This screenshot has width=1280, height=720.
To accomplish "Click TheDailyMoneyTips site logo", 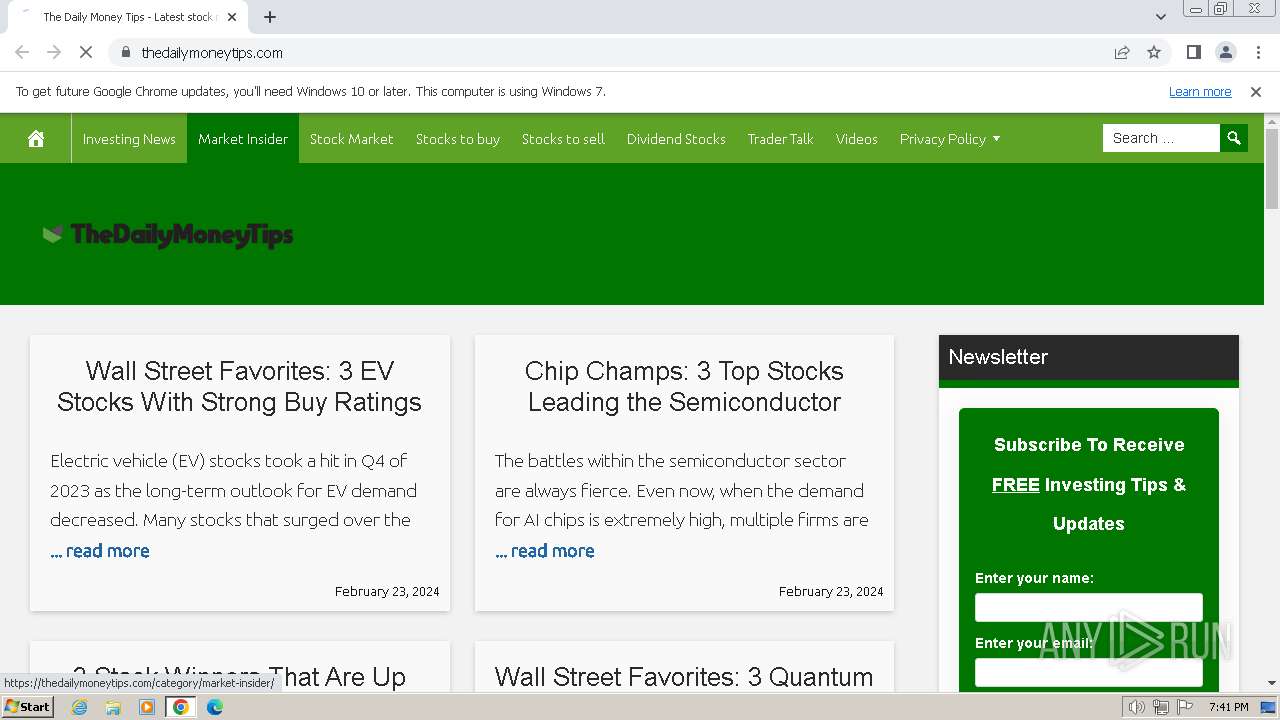I will [168, 235].
